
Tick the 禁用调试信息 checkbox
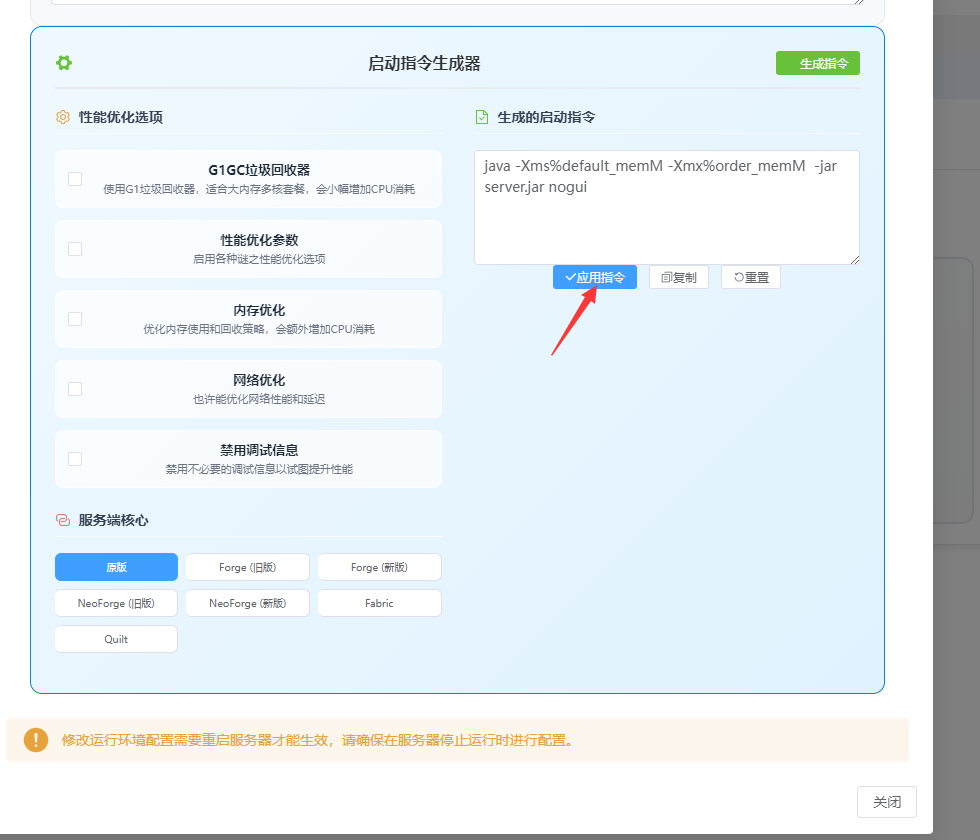(75, 459)
